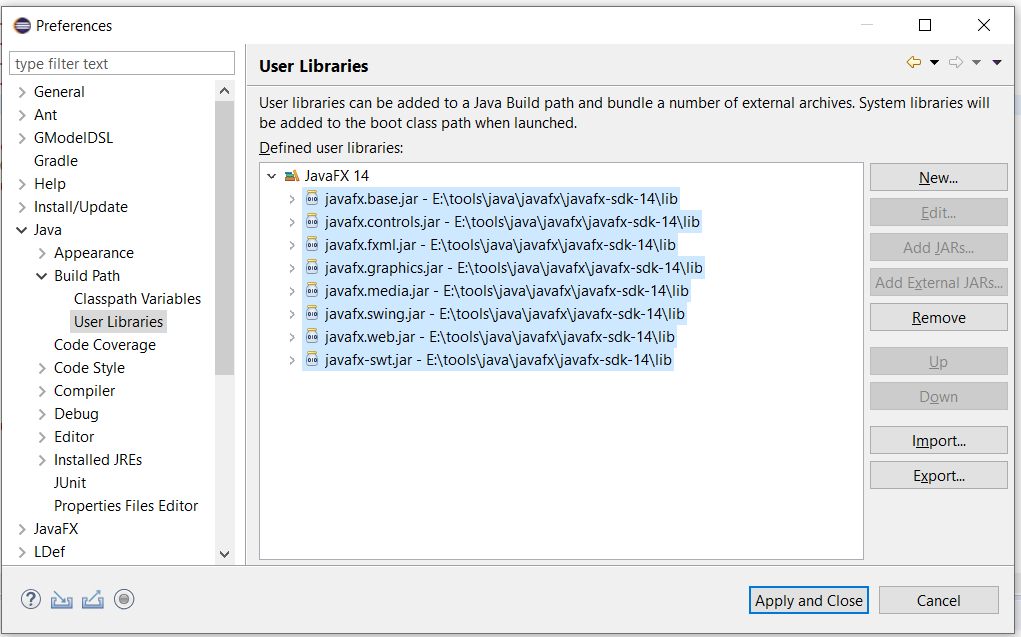Screen dimensions: 1021x637
Task: Expand the General preferences node
Action: 22,92
